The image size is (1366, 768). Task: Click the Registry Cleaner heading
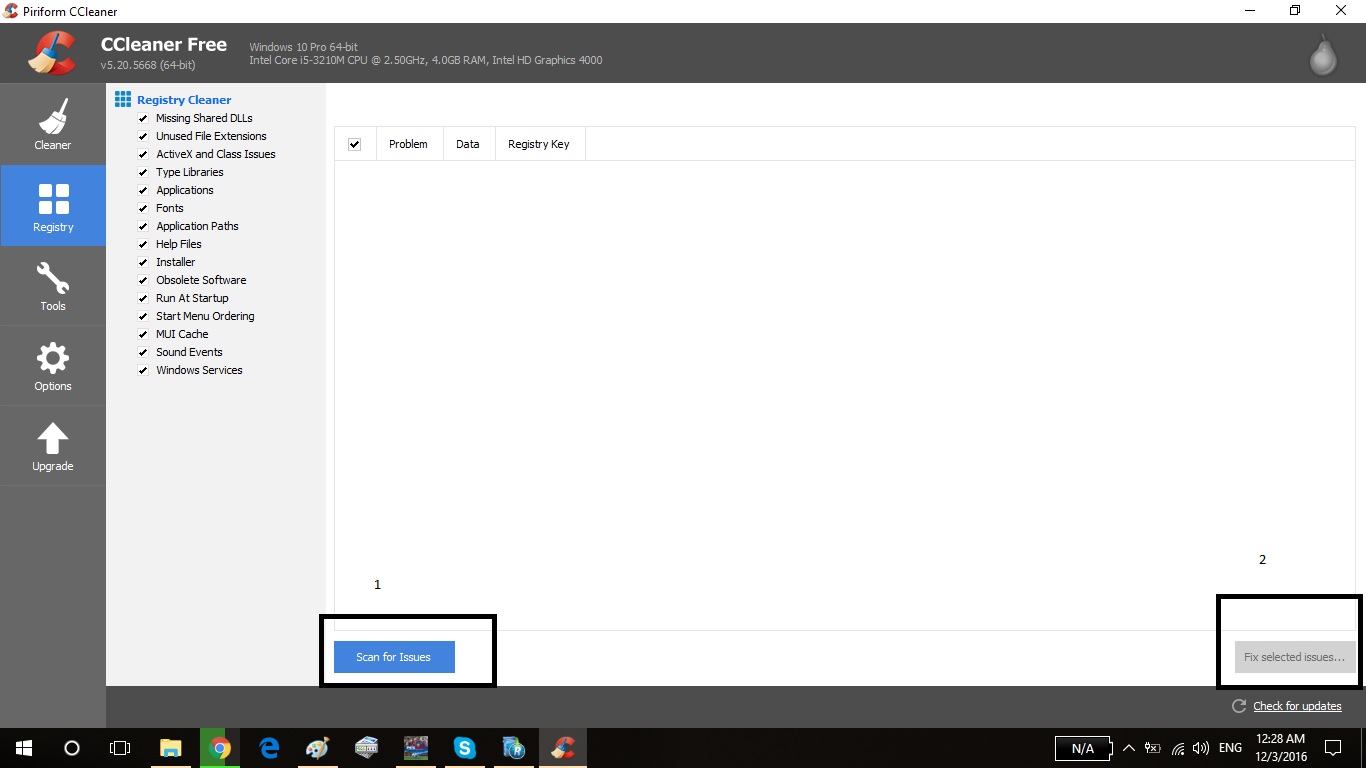tap(184, 100)
